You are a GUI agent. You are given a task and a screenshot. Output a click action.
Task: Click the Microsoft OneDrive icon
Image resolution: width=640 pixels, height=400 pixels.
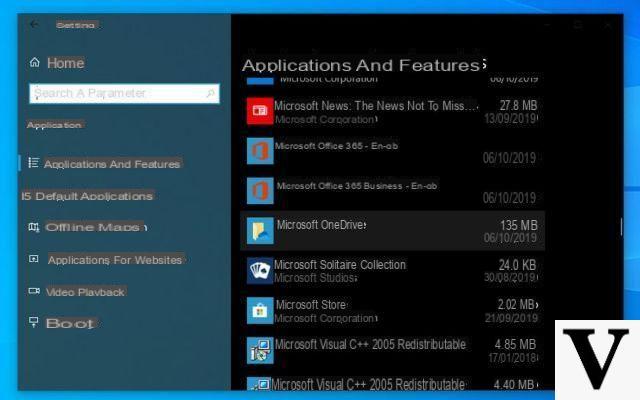pyautogui.click(x=260, y=231)
